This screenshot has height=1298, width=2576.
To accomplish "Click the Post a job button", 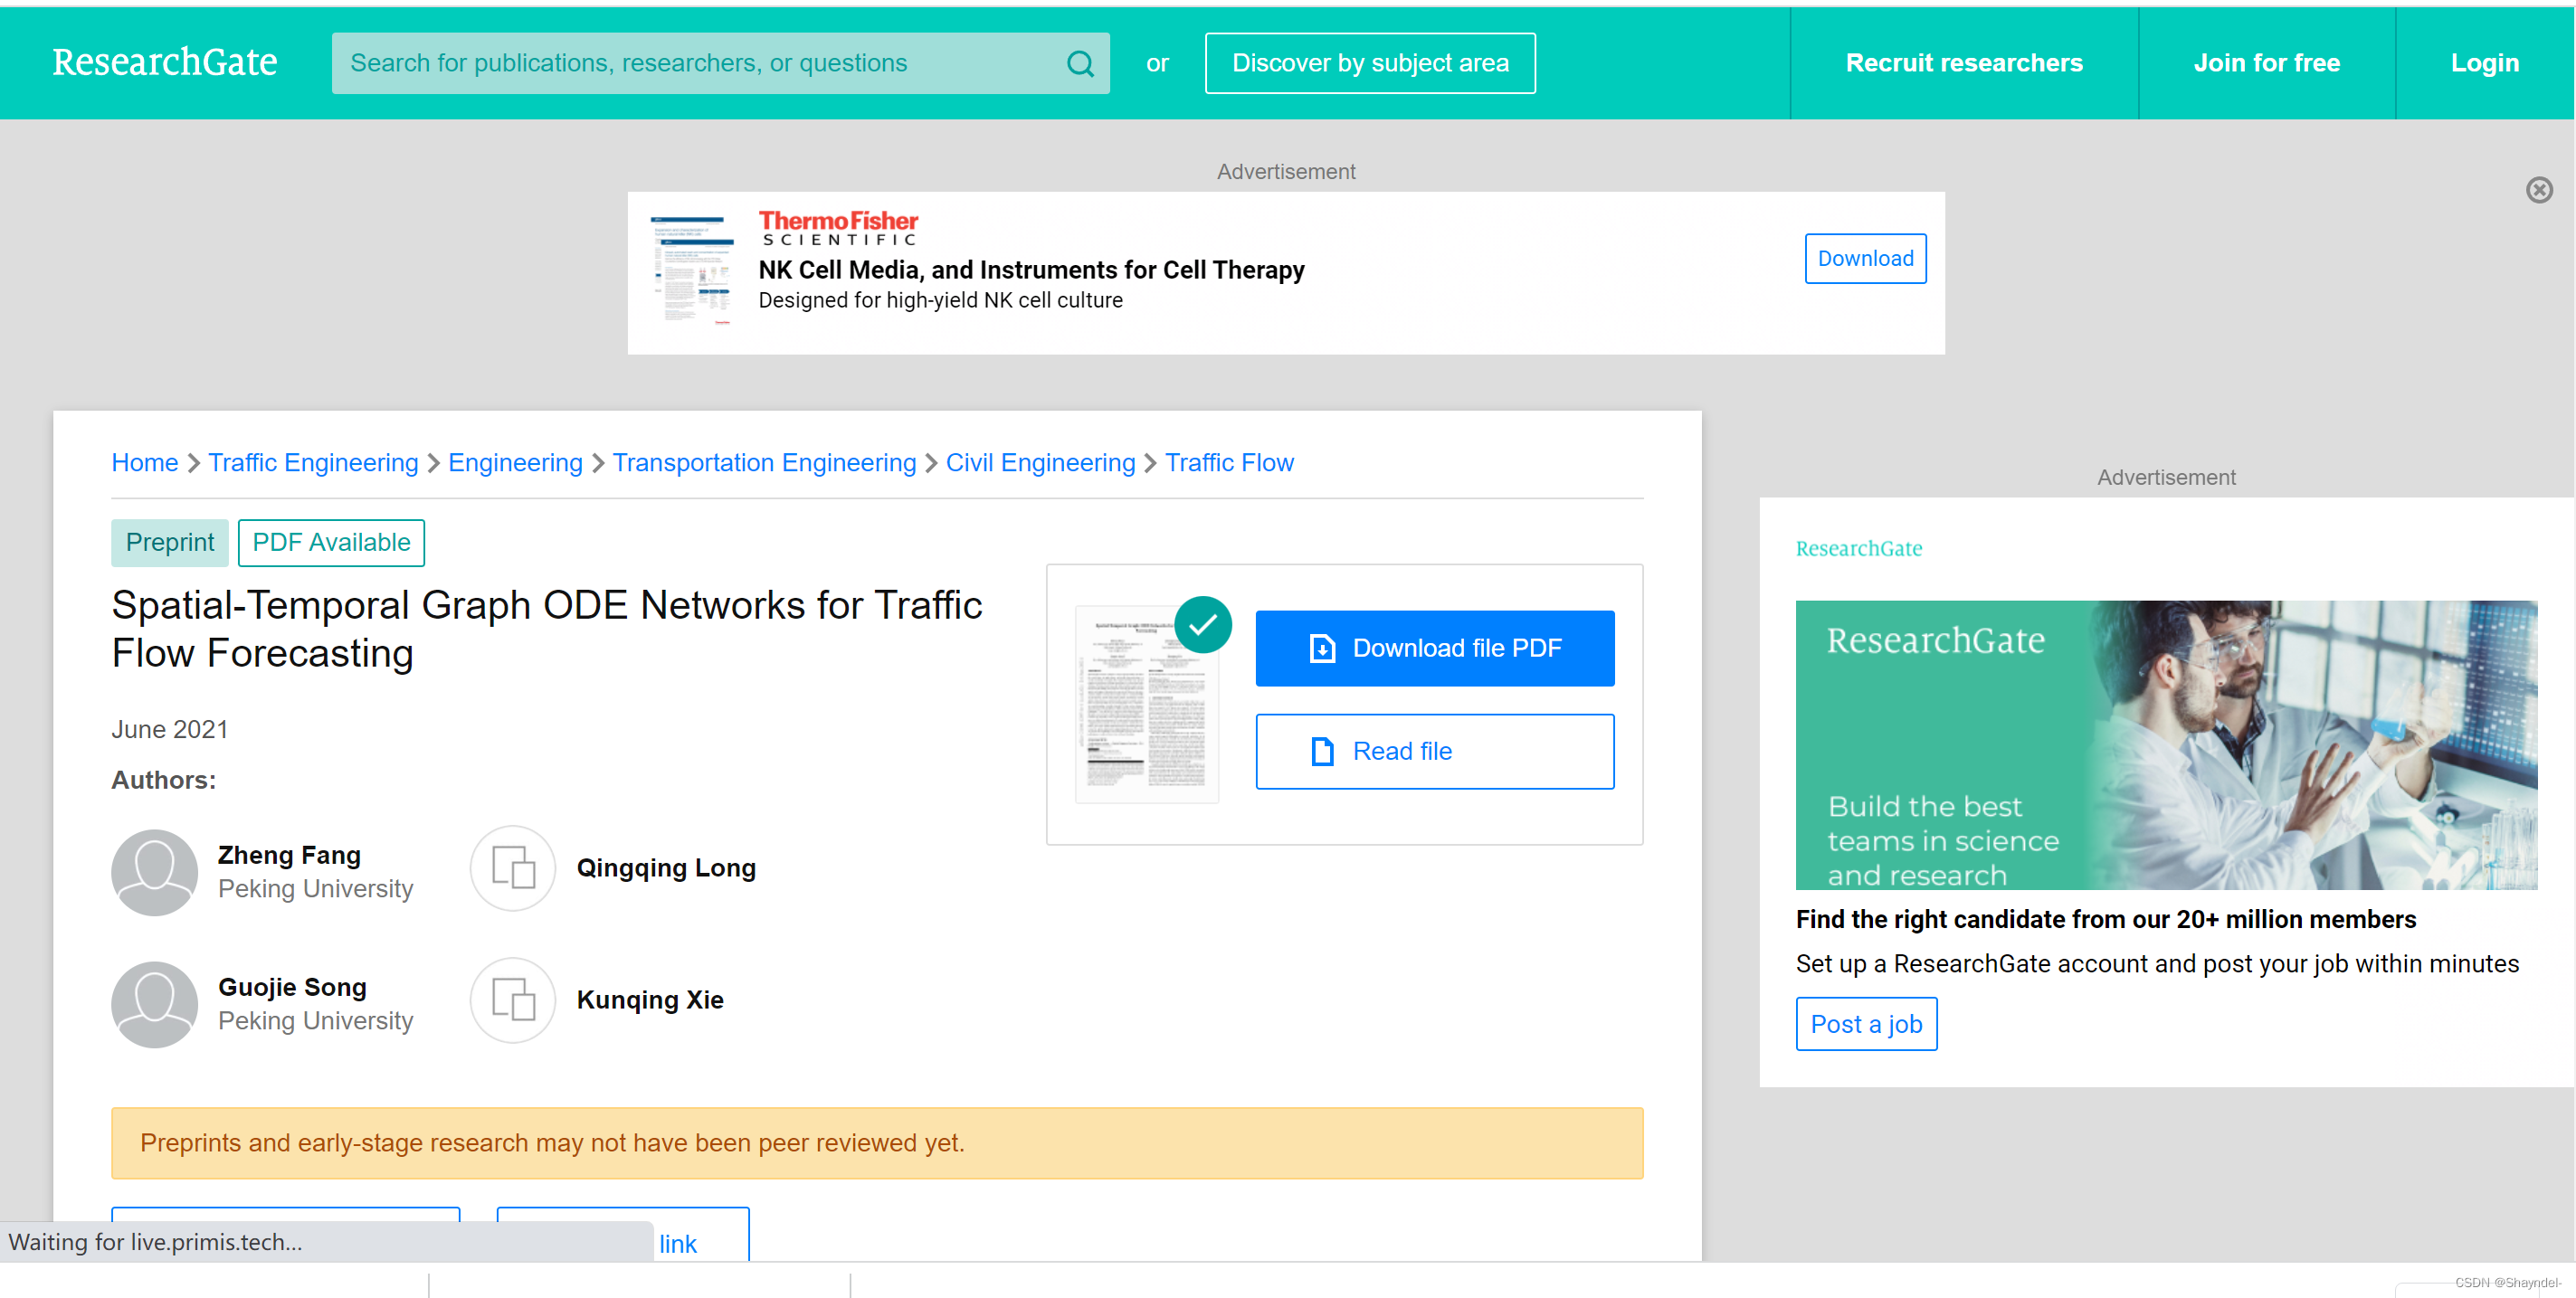I will (x=1865, y=1023).
